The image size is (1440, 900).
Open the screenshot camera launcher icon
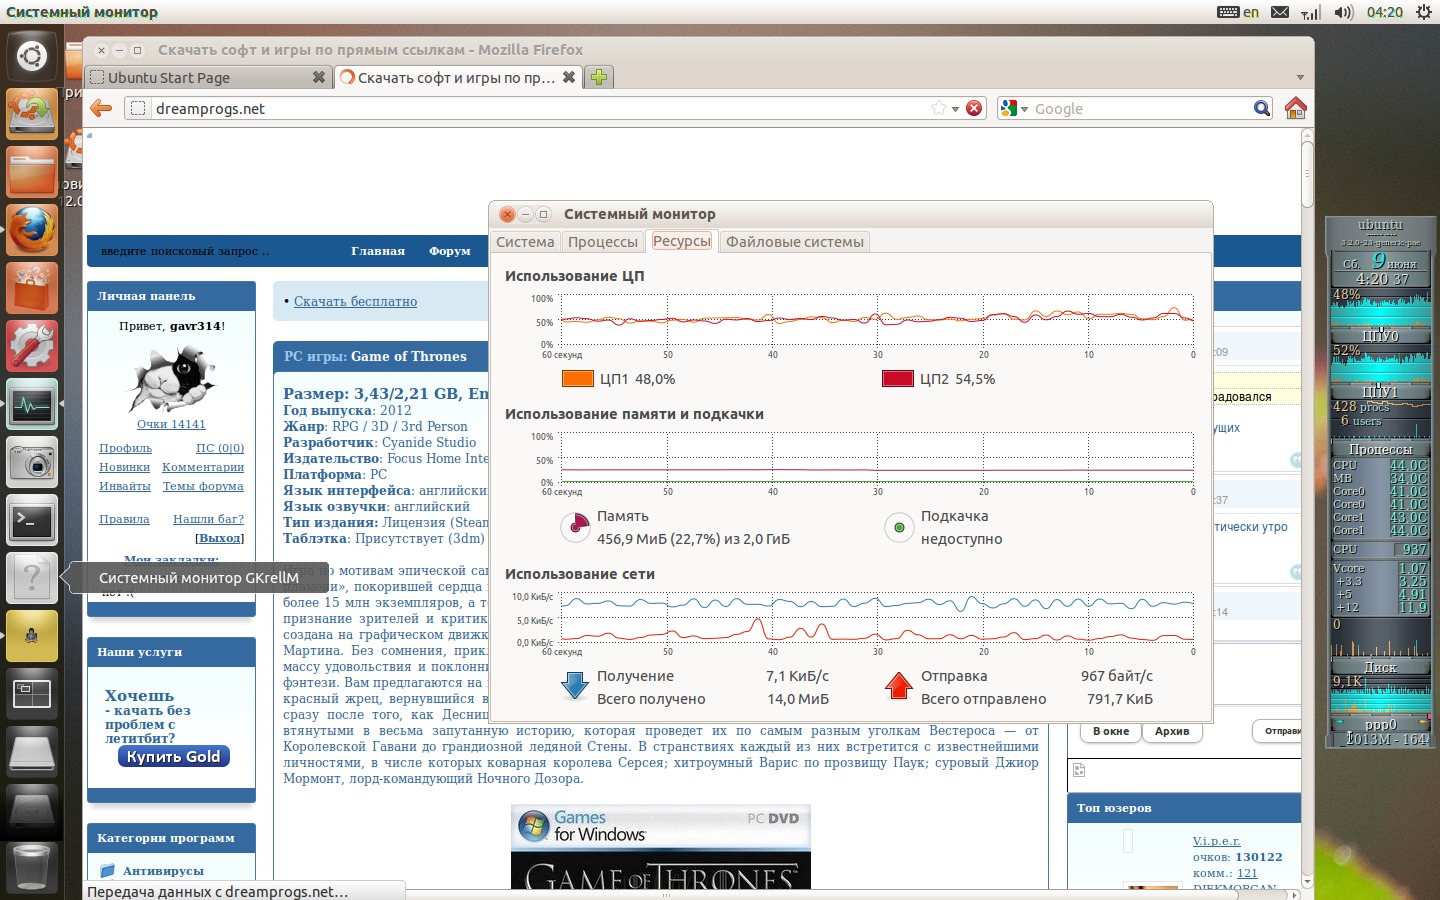31,462
